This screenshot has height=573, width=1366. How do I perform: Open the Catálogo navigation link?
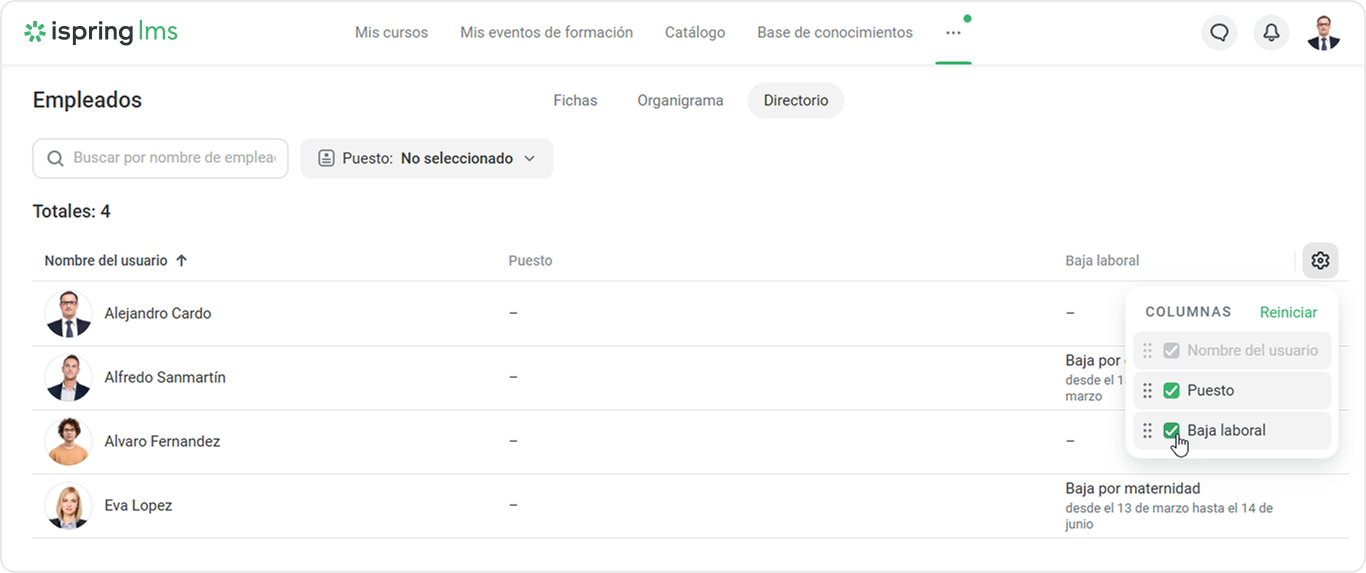[695, 33]
